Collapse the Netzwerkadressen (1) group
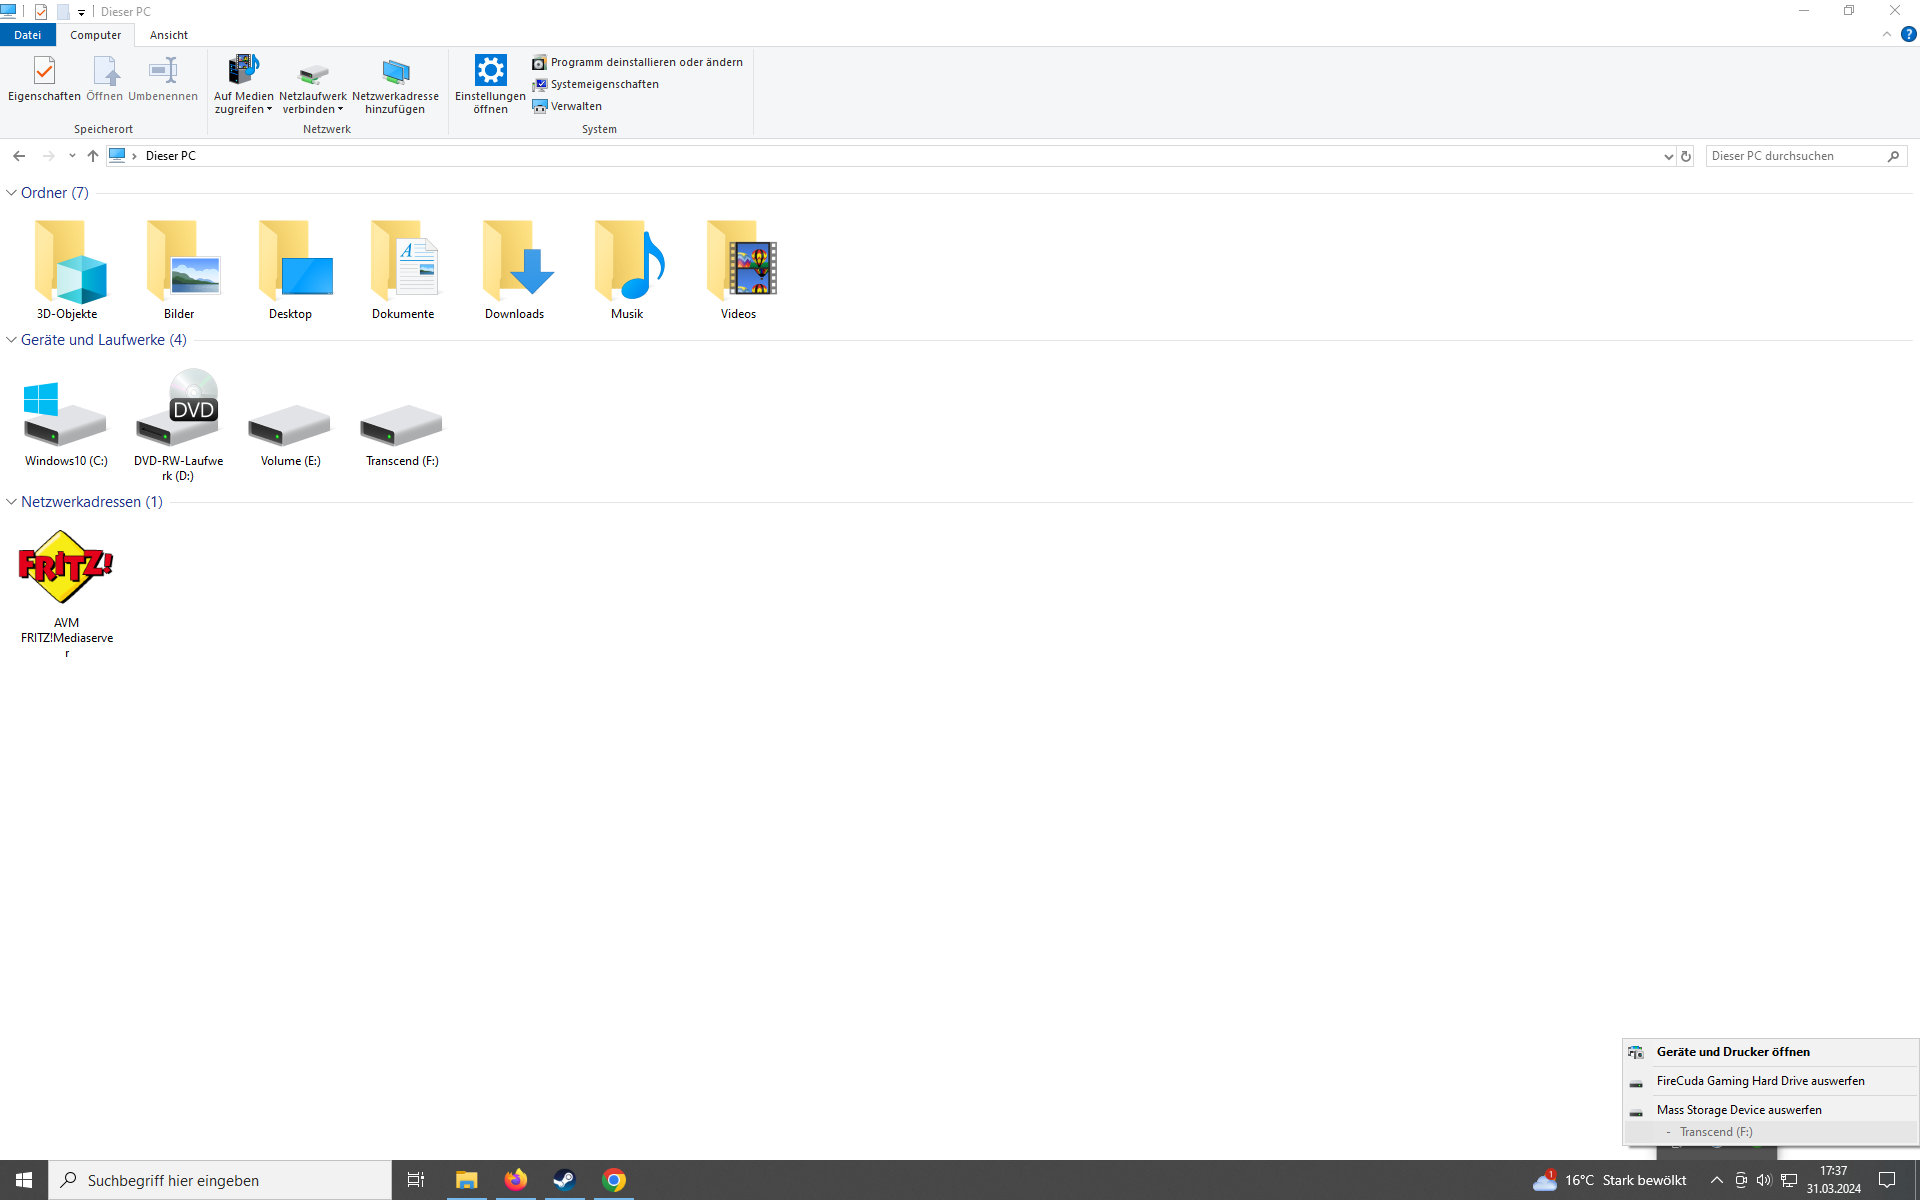1920x1200 pixels. click(x=11, y=502)
